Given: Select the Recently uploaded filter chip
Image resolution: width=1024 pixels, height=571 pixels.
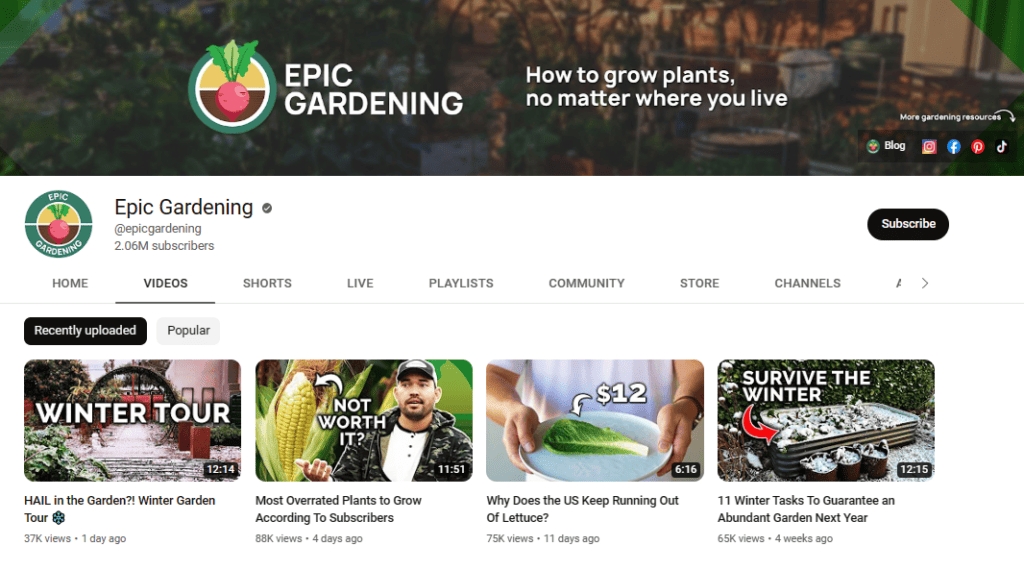Looking at the screenshot, I should point(86,331).
